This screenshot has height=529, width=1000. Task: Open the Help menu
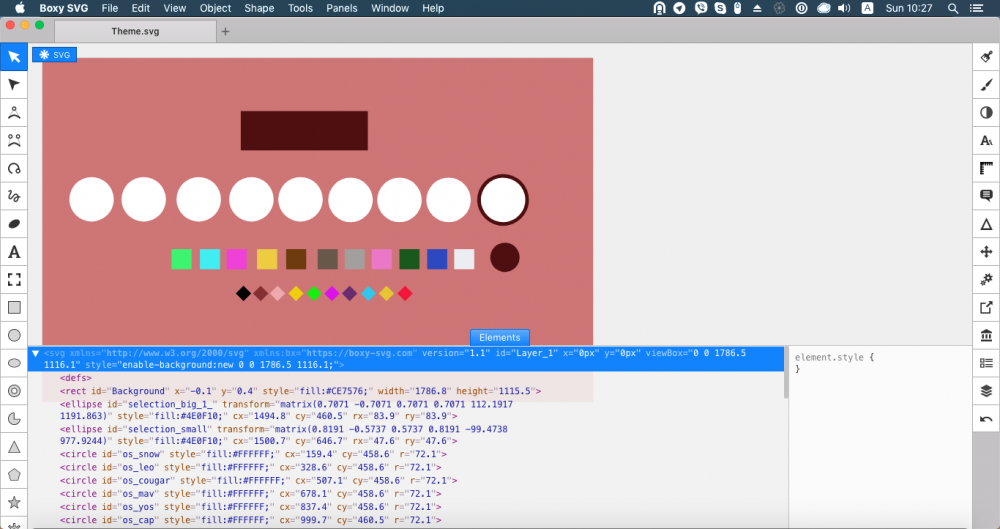coord(432,8)
